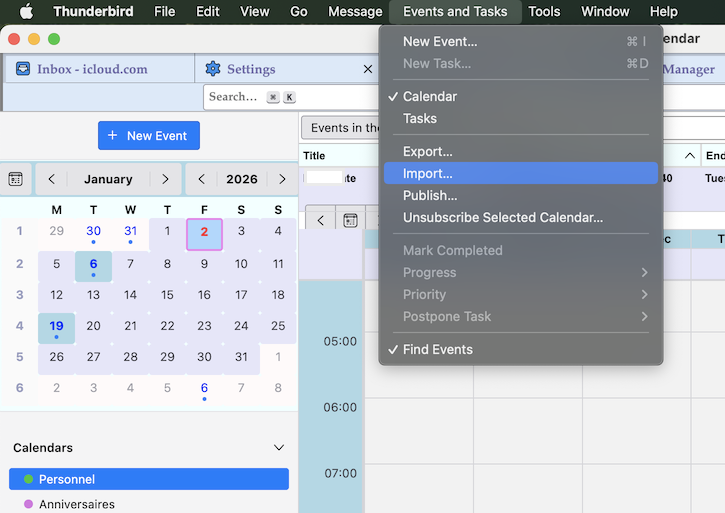Open the 'Events in the' filter dropdown
This screenshot has width=725, height=513.
(340, 128)
